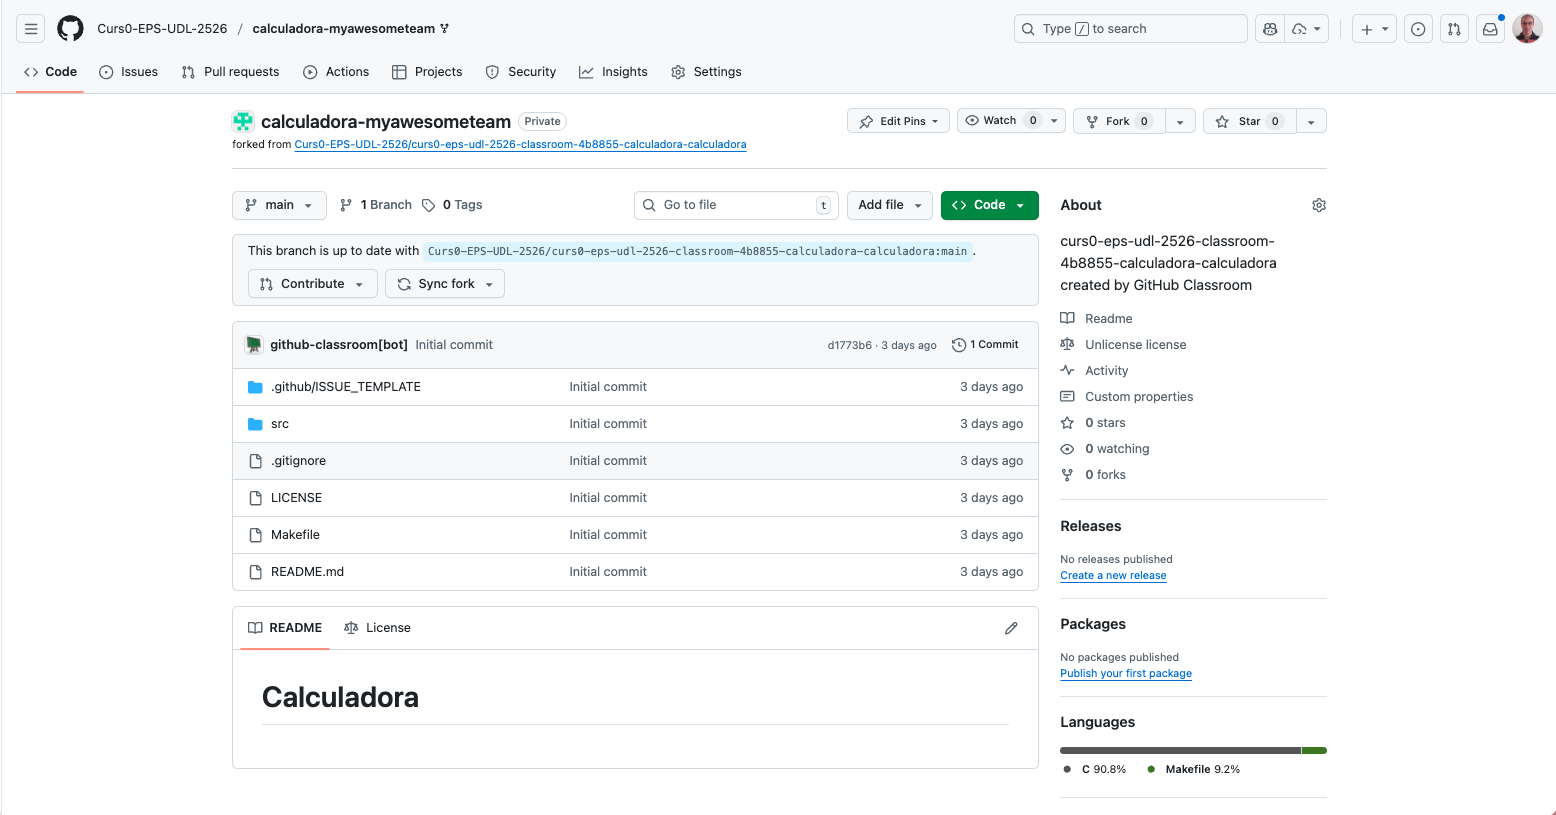Image resolution: width=1556 pixels, height=815 pixels.
Task: View the 1 Branch link
Action: tap(376, 205)
